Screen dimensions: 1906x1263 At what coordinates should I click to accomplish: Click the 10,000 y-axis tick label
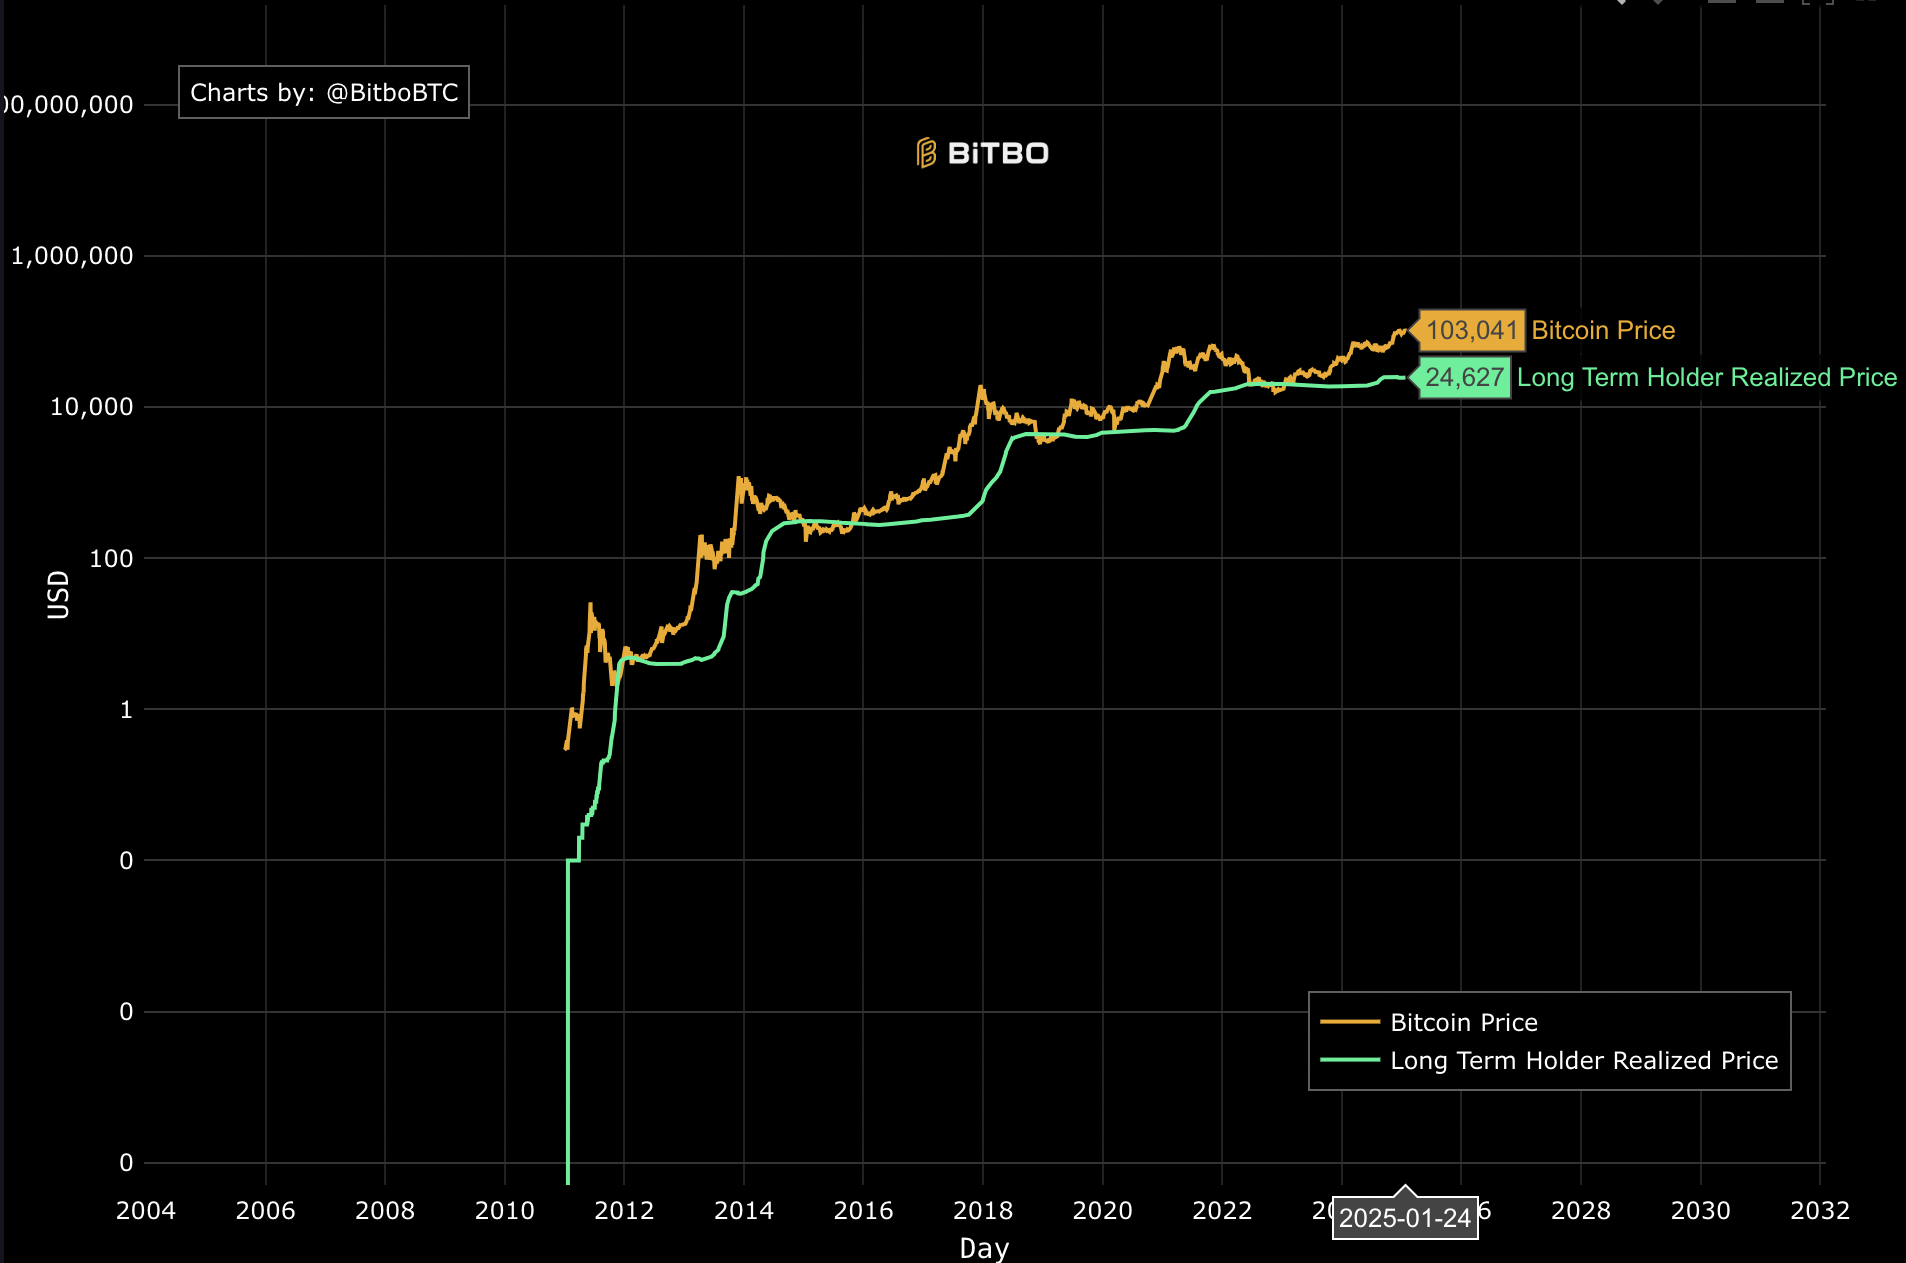pos(91,407)
